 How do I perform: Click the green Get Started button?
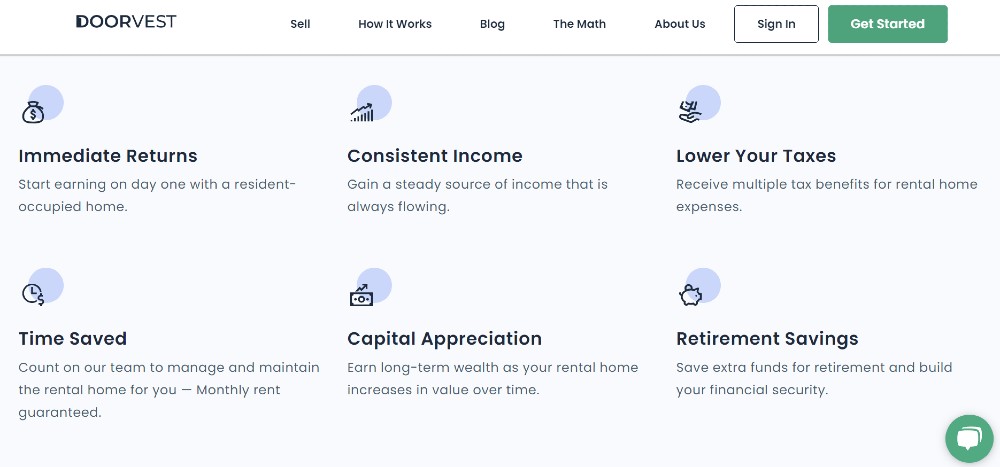888,24
